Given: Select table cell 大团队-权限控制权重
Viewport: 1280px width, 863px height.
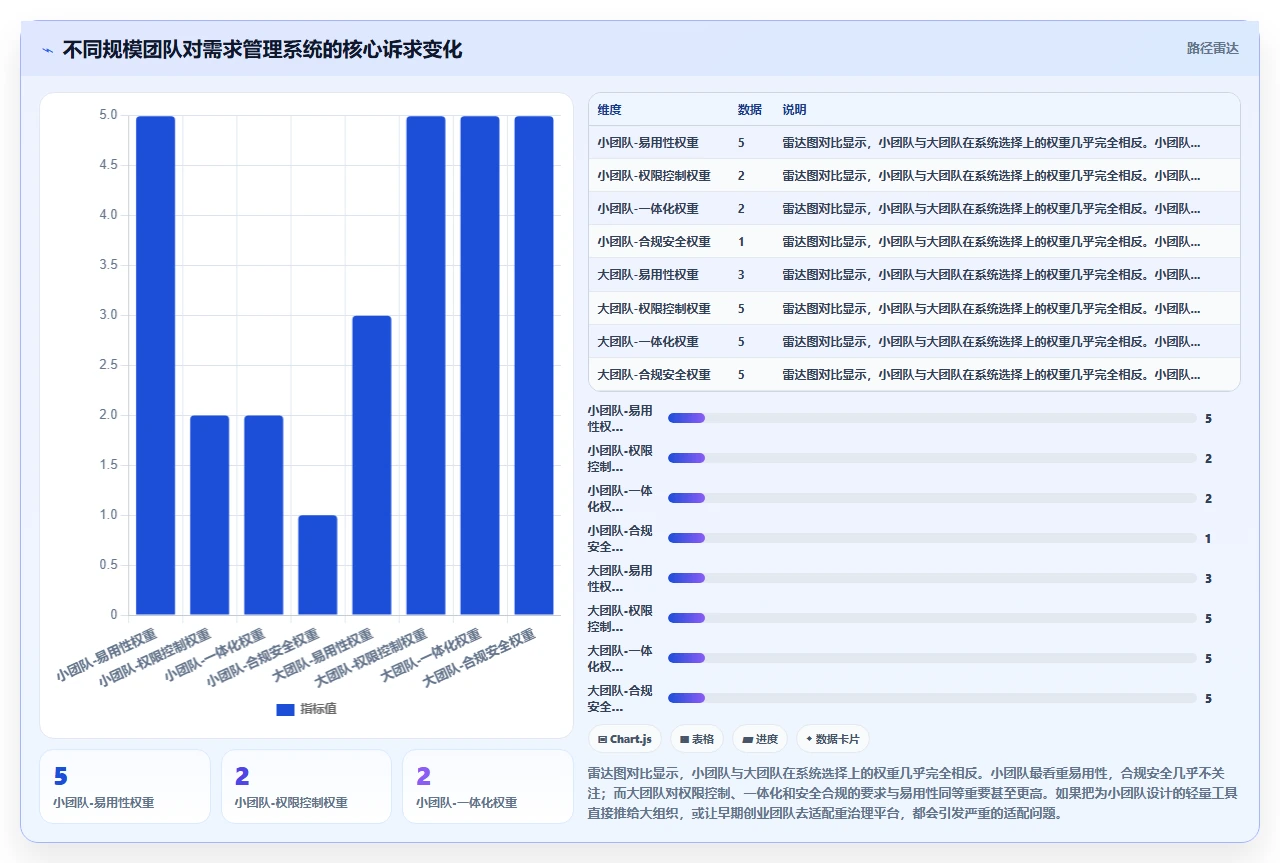Looking at the screenshot, I should click(x=654, y=308).
